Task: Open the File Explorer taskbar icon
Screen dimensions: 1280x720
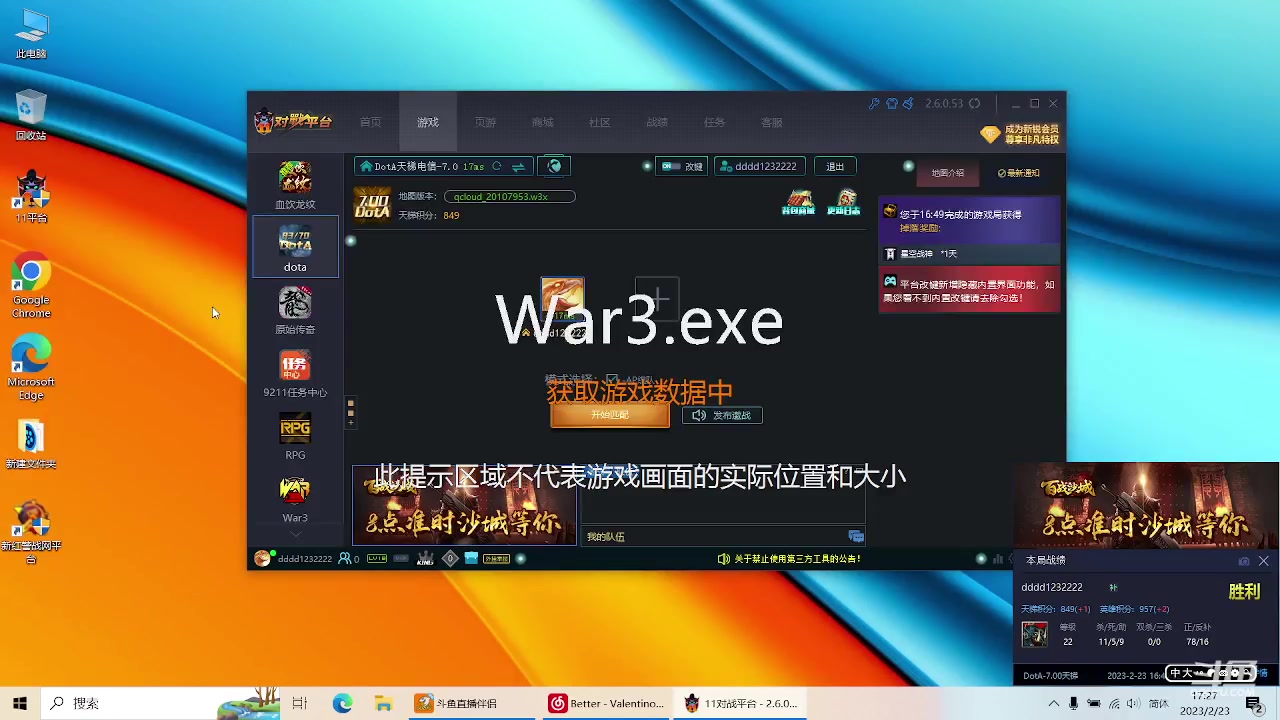Action: tap(383, 703)
